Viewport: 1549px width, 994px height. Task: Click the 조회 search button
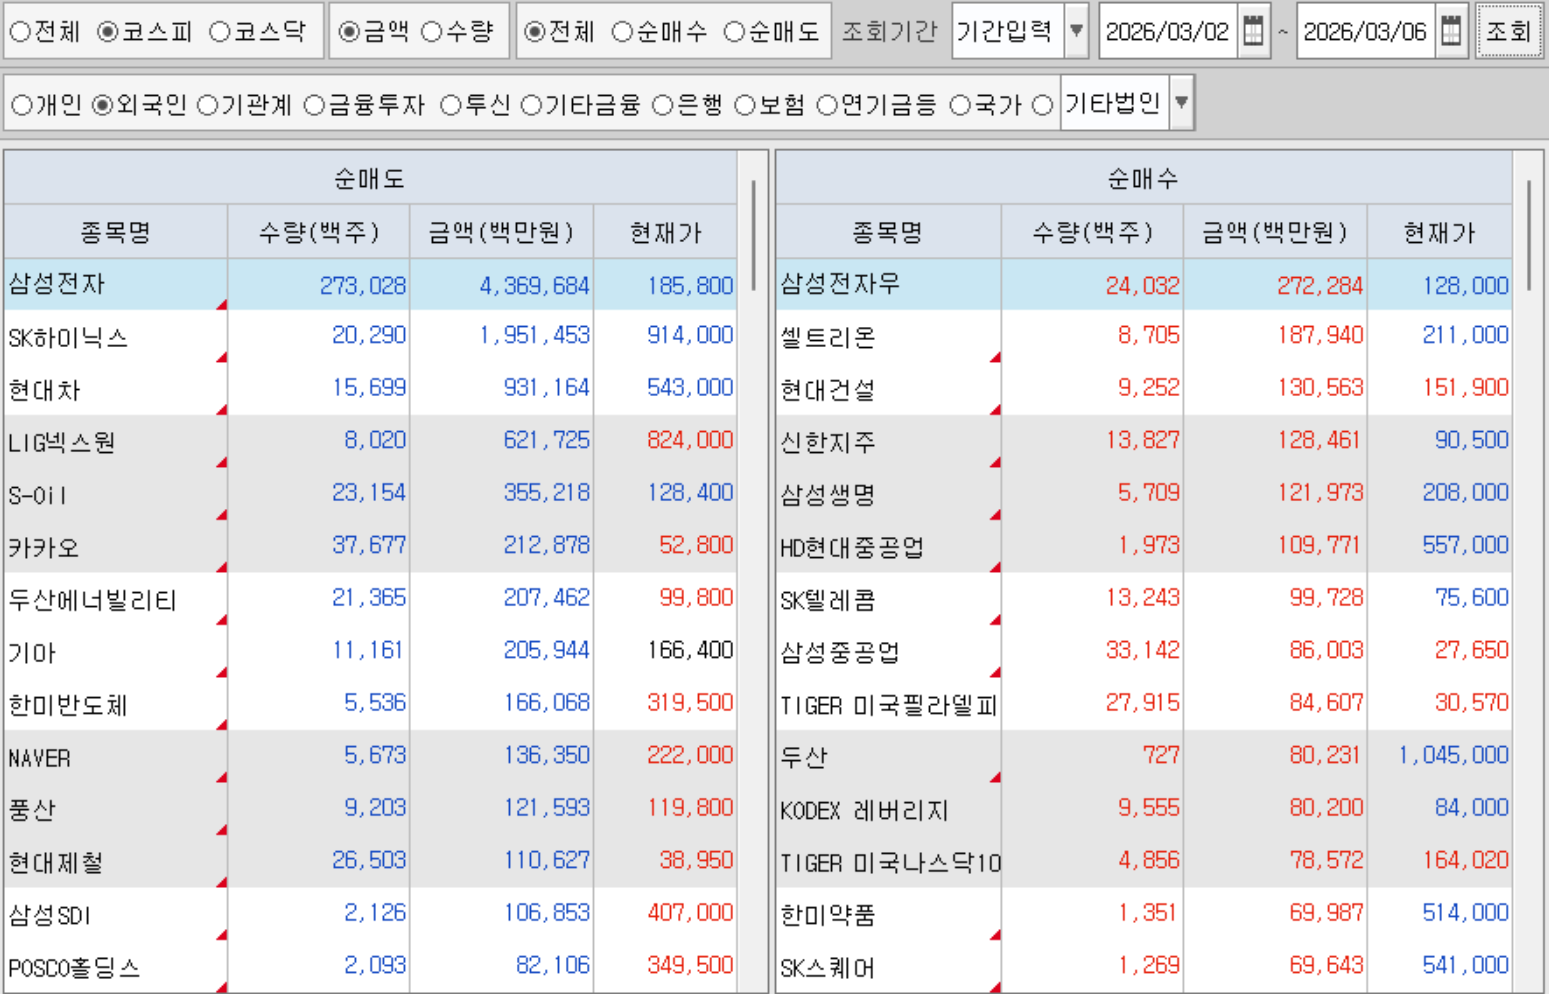tap(1508, 32)
